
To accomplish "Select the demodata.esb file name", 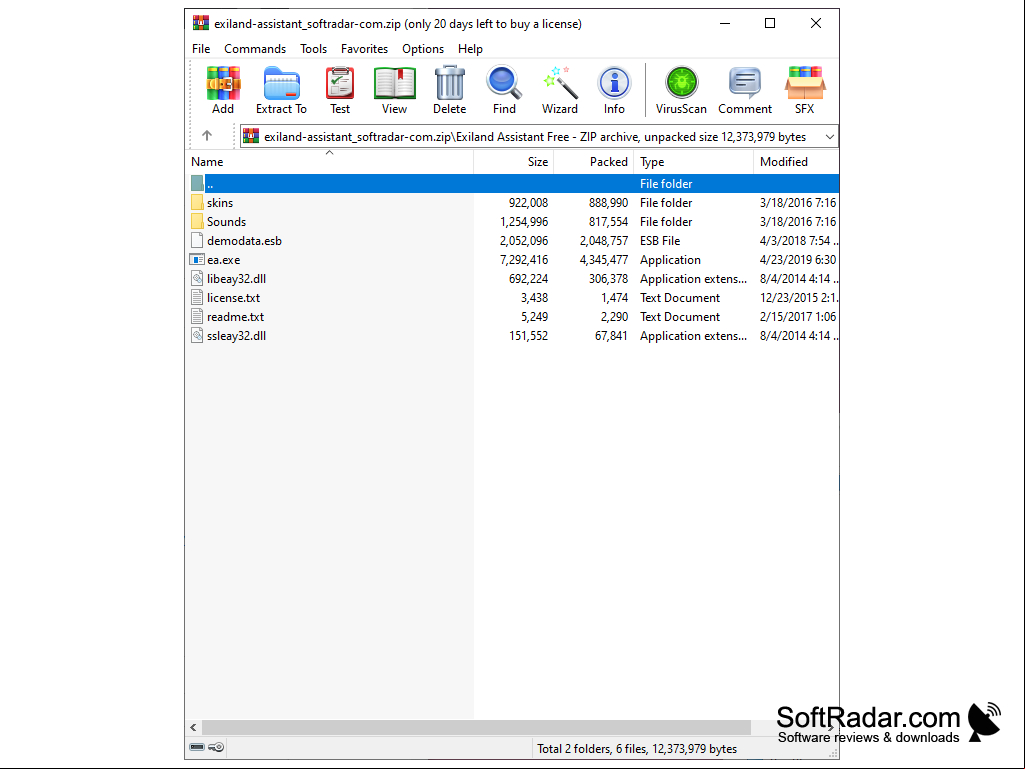I will coord(244,241).
